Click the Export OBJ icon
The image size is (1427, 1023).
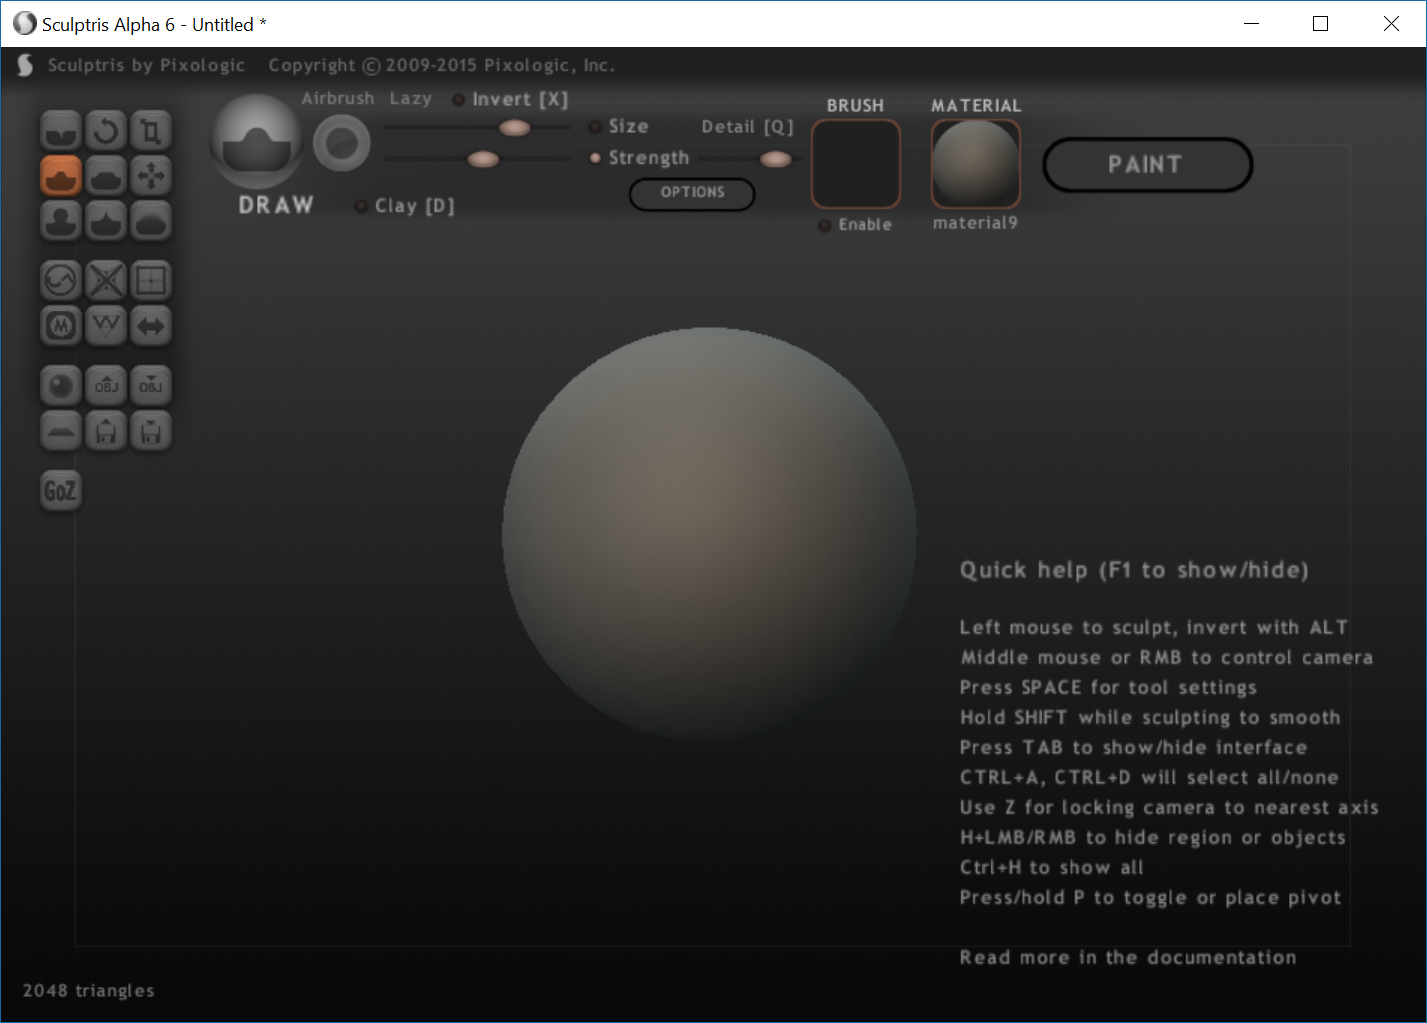point(151,385)
